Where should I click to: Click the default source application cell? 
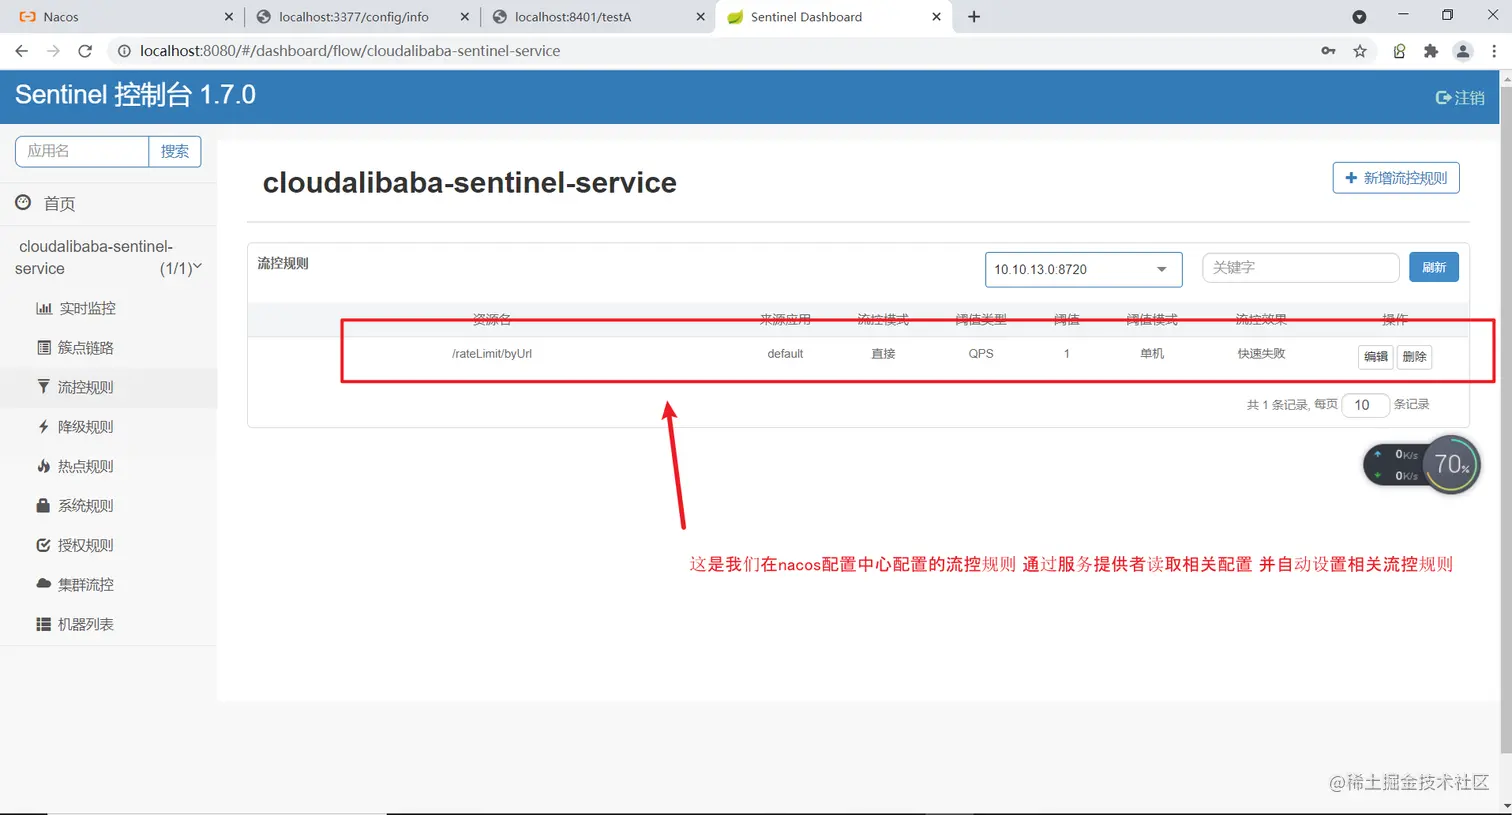pyautogui.click(x=785, y=354)
